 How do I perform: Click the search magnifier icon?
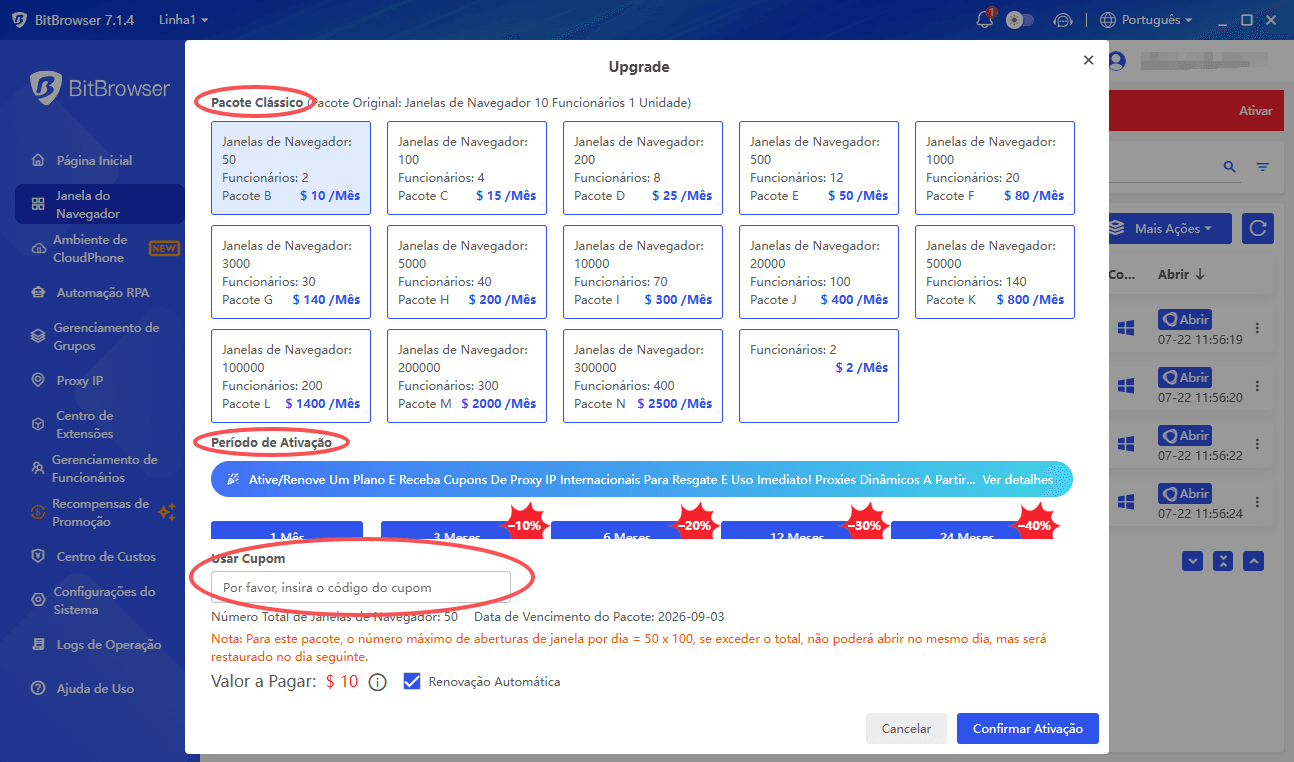[x=1230, y=167]
